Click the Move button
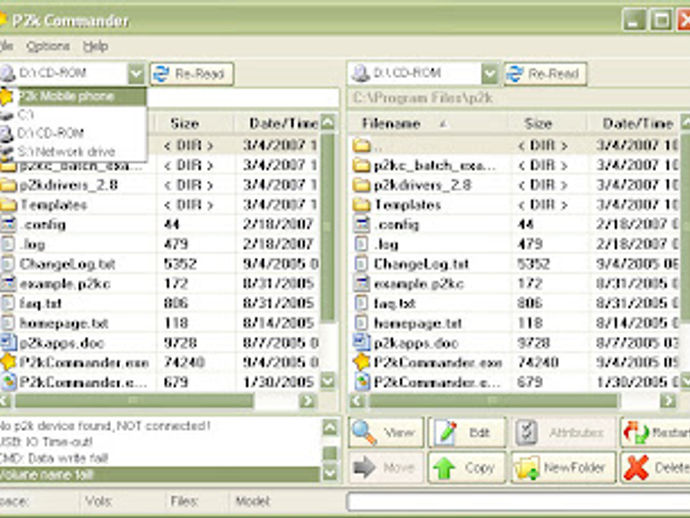This screenshot has width=690, height=518. (x=386, y=467)
